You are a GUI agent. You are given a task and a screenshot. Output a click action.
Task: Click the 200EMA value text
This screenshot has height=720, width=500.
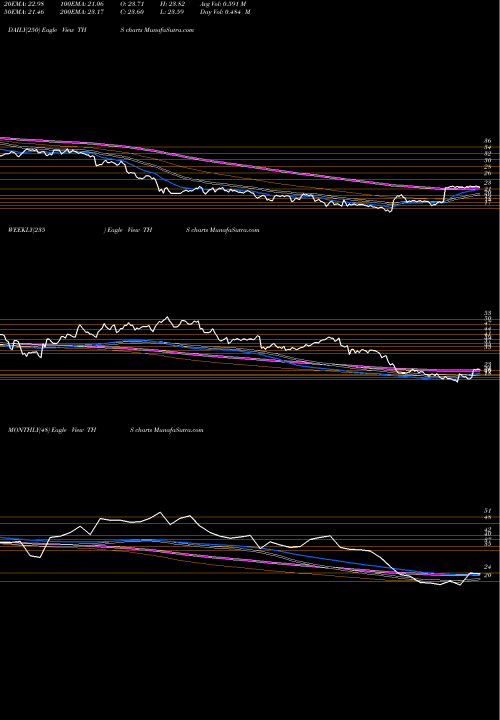pyautogui.click(x=81, y=12)
